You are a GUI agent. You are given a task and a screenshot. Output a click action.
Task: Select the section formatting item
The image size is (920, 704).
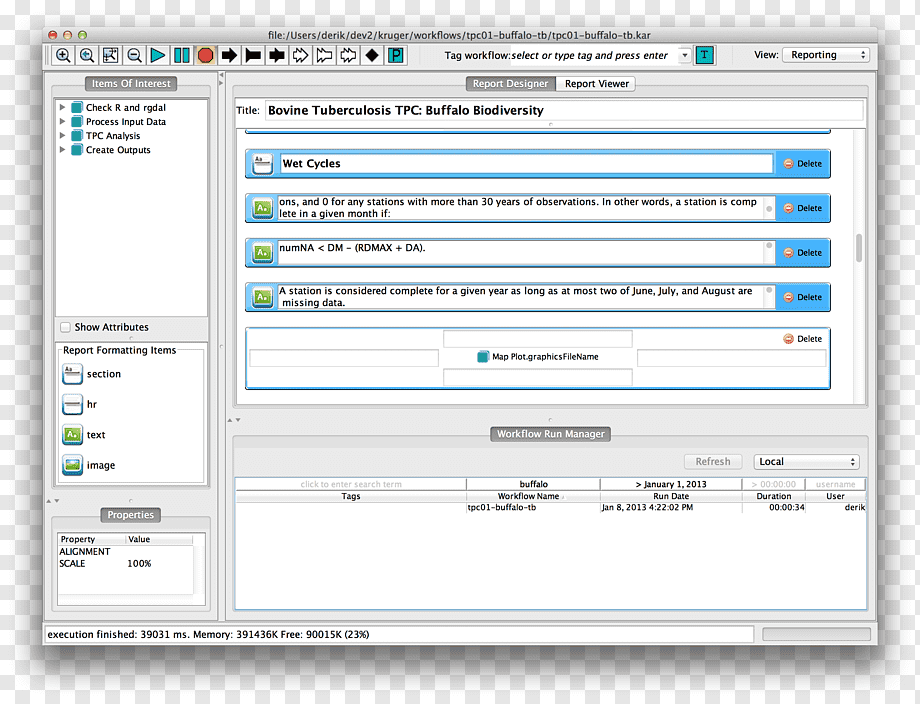pos(92,374)
